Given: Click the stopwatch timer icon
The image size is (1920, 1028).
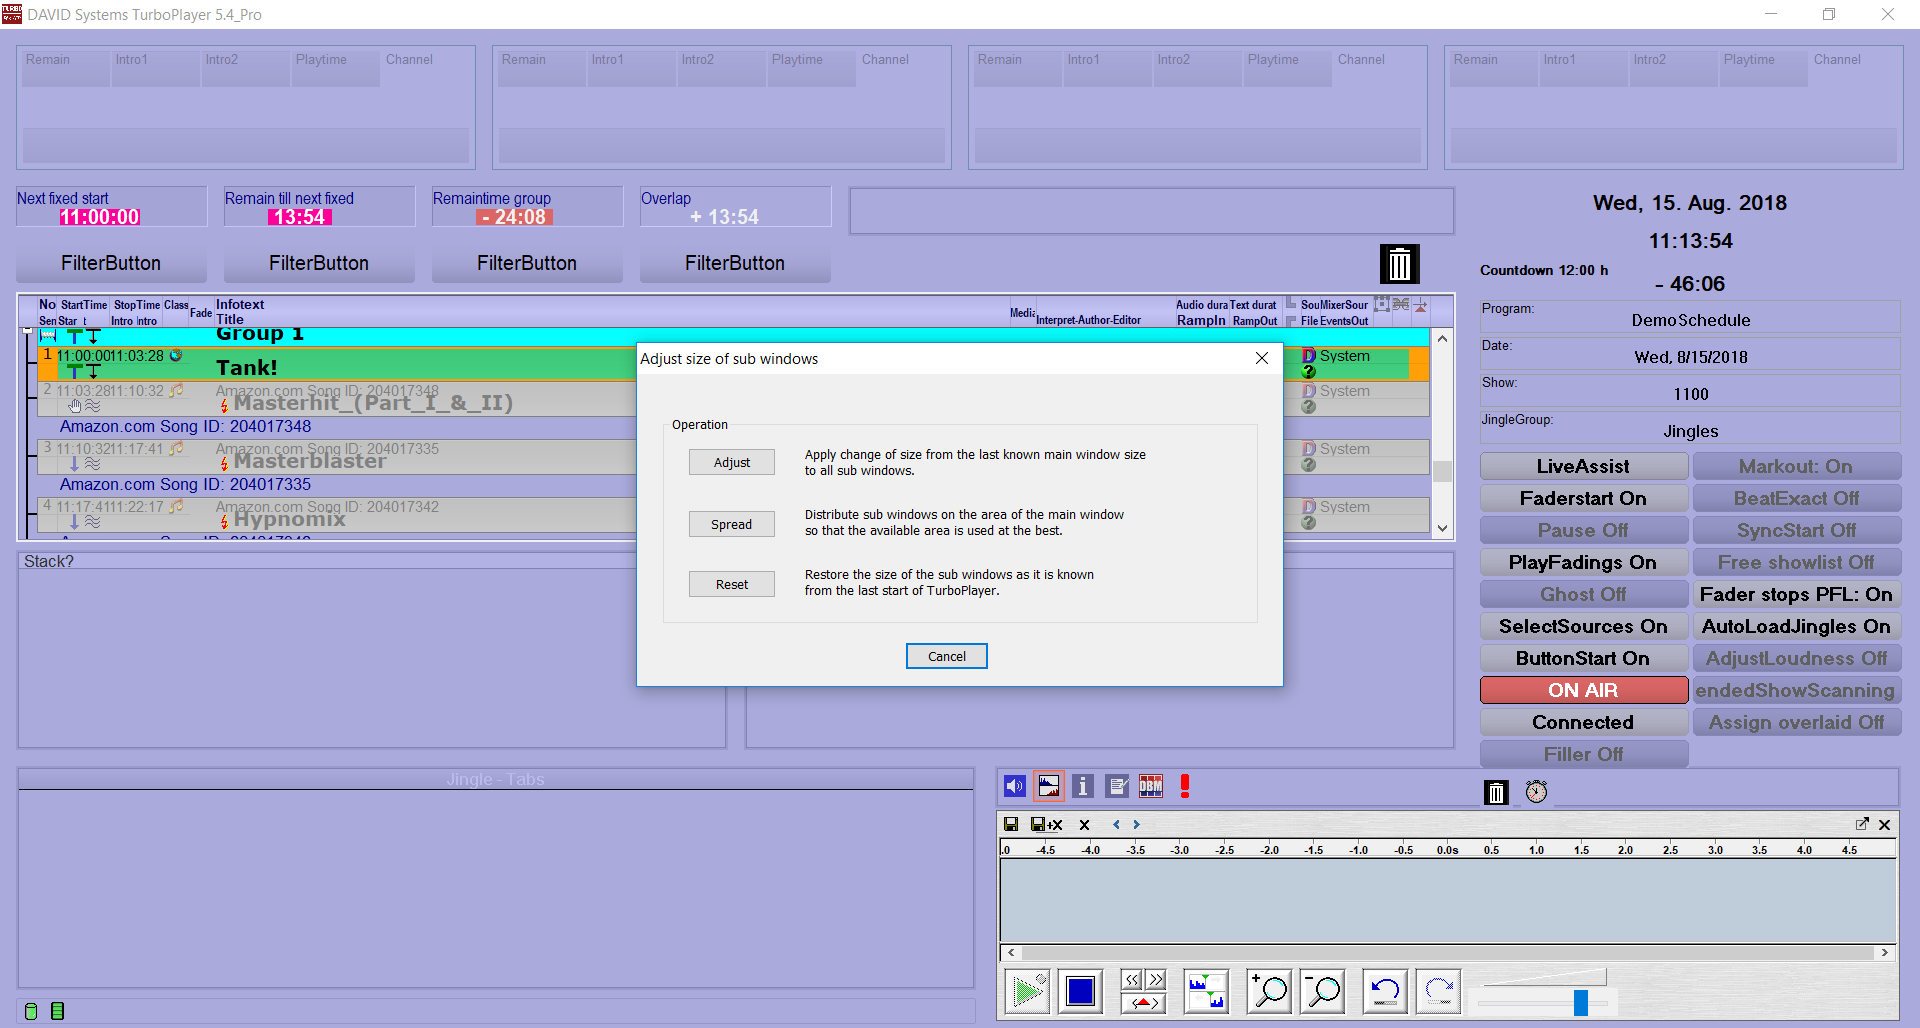Looking at the screenshot, I should (1536, 792).
